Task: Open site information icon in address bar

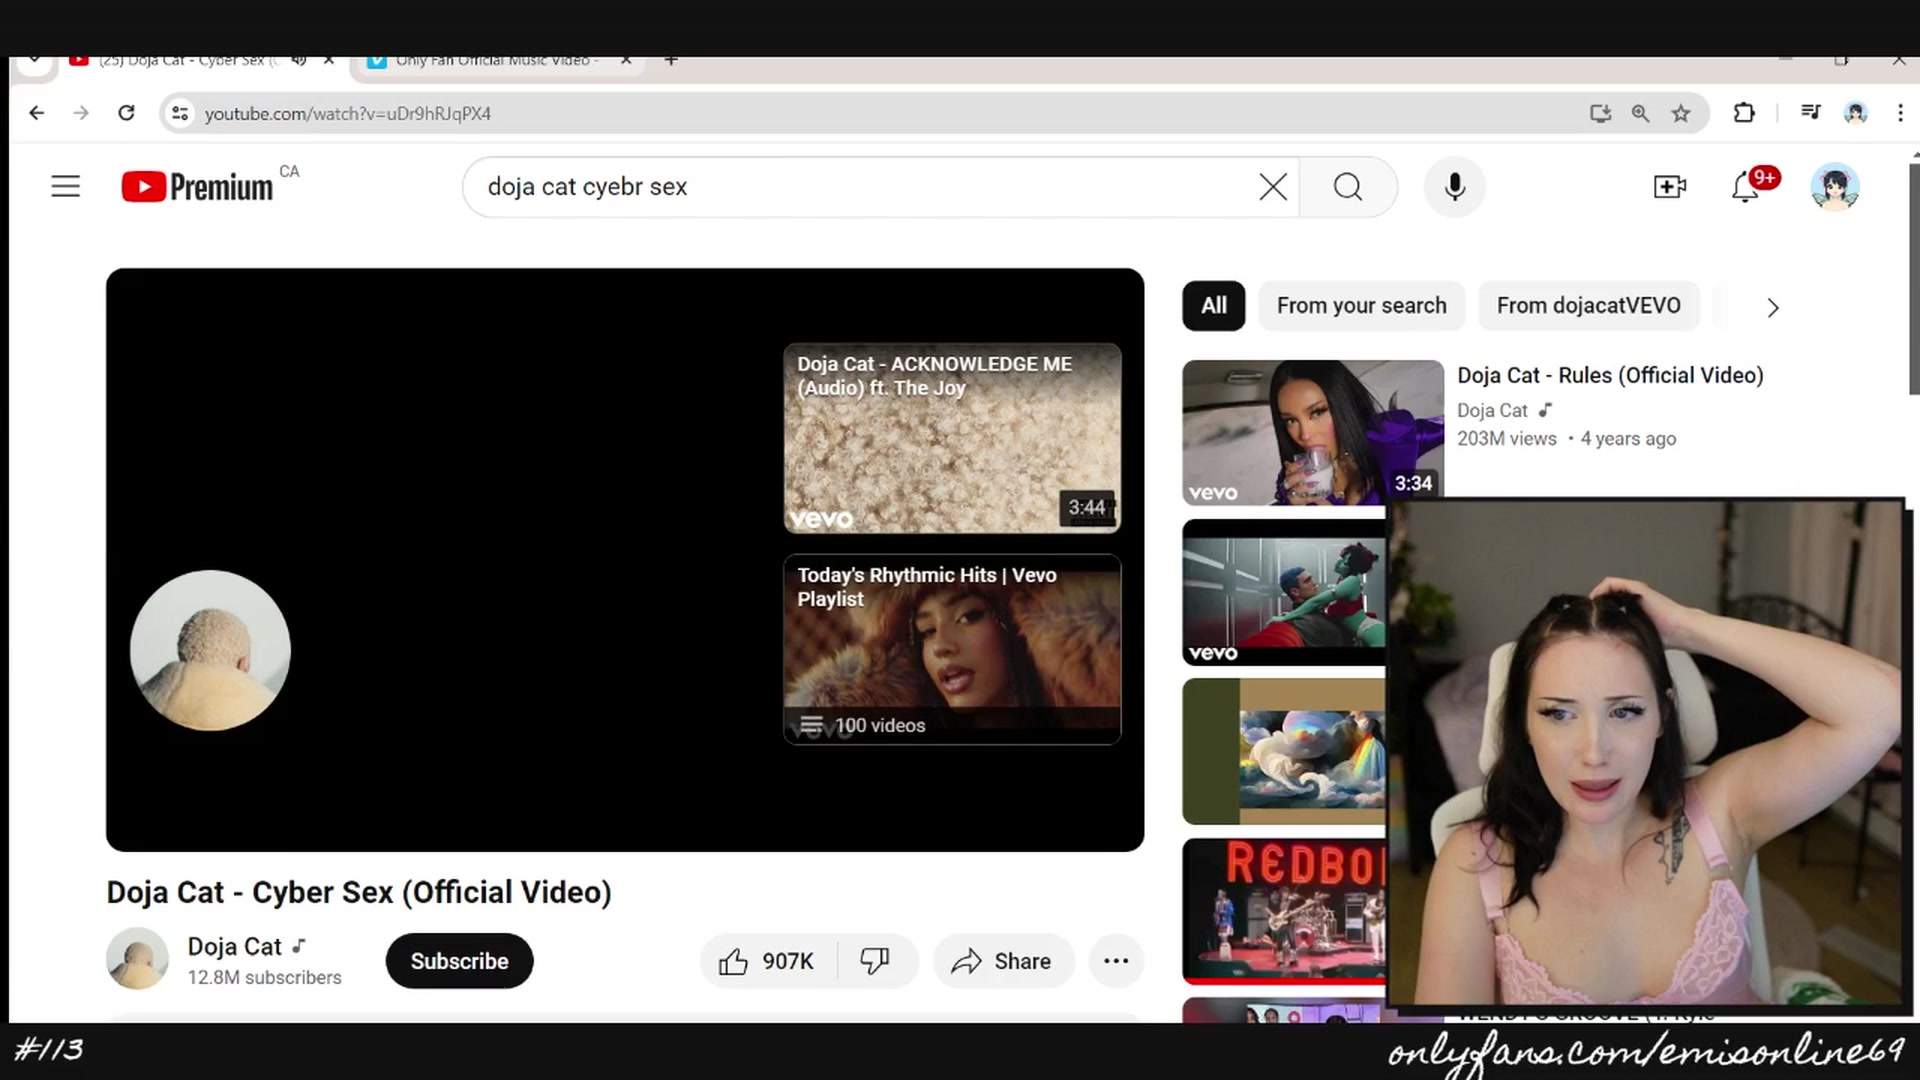Action: tap(180, 113)
